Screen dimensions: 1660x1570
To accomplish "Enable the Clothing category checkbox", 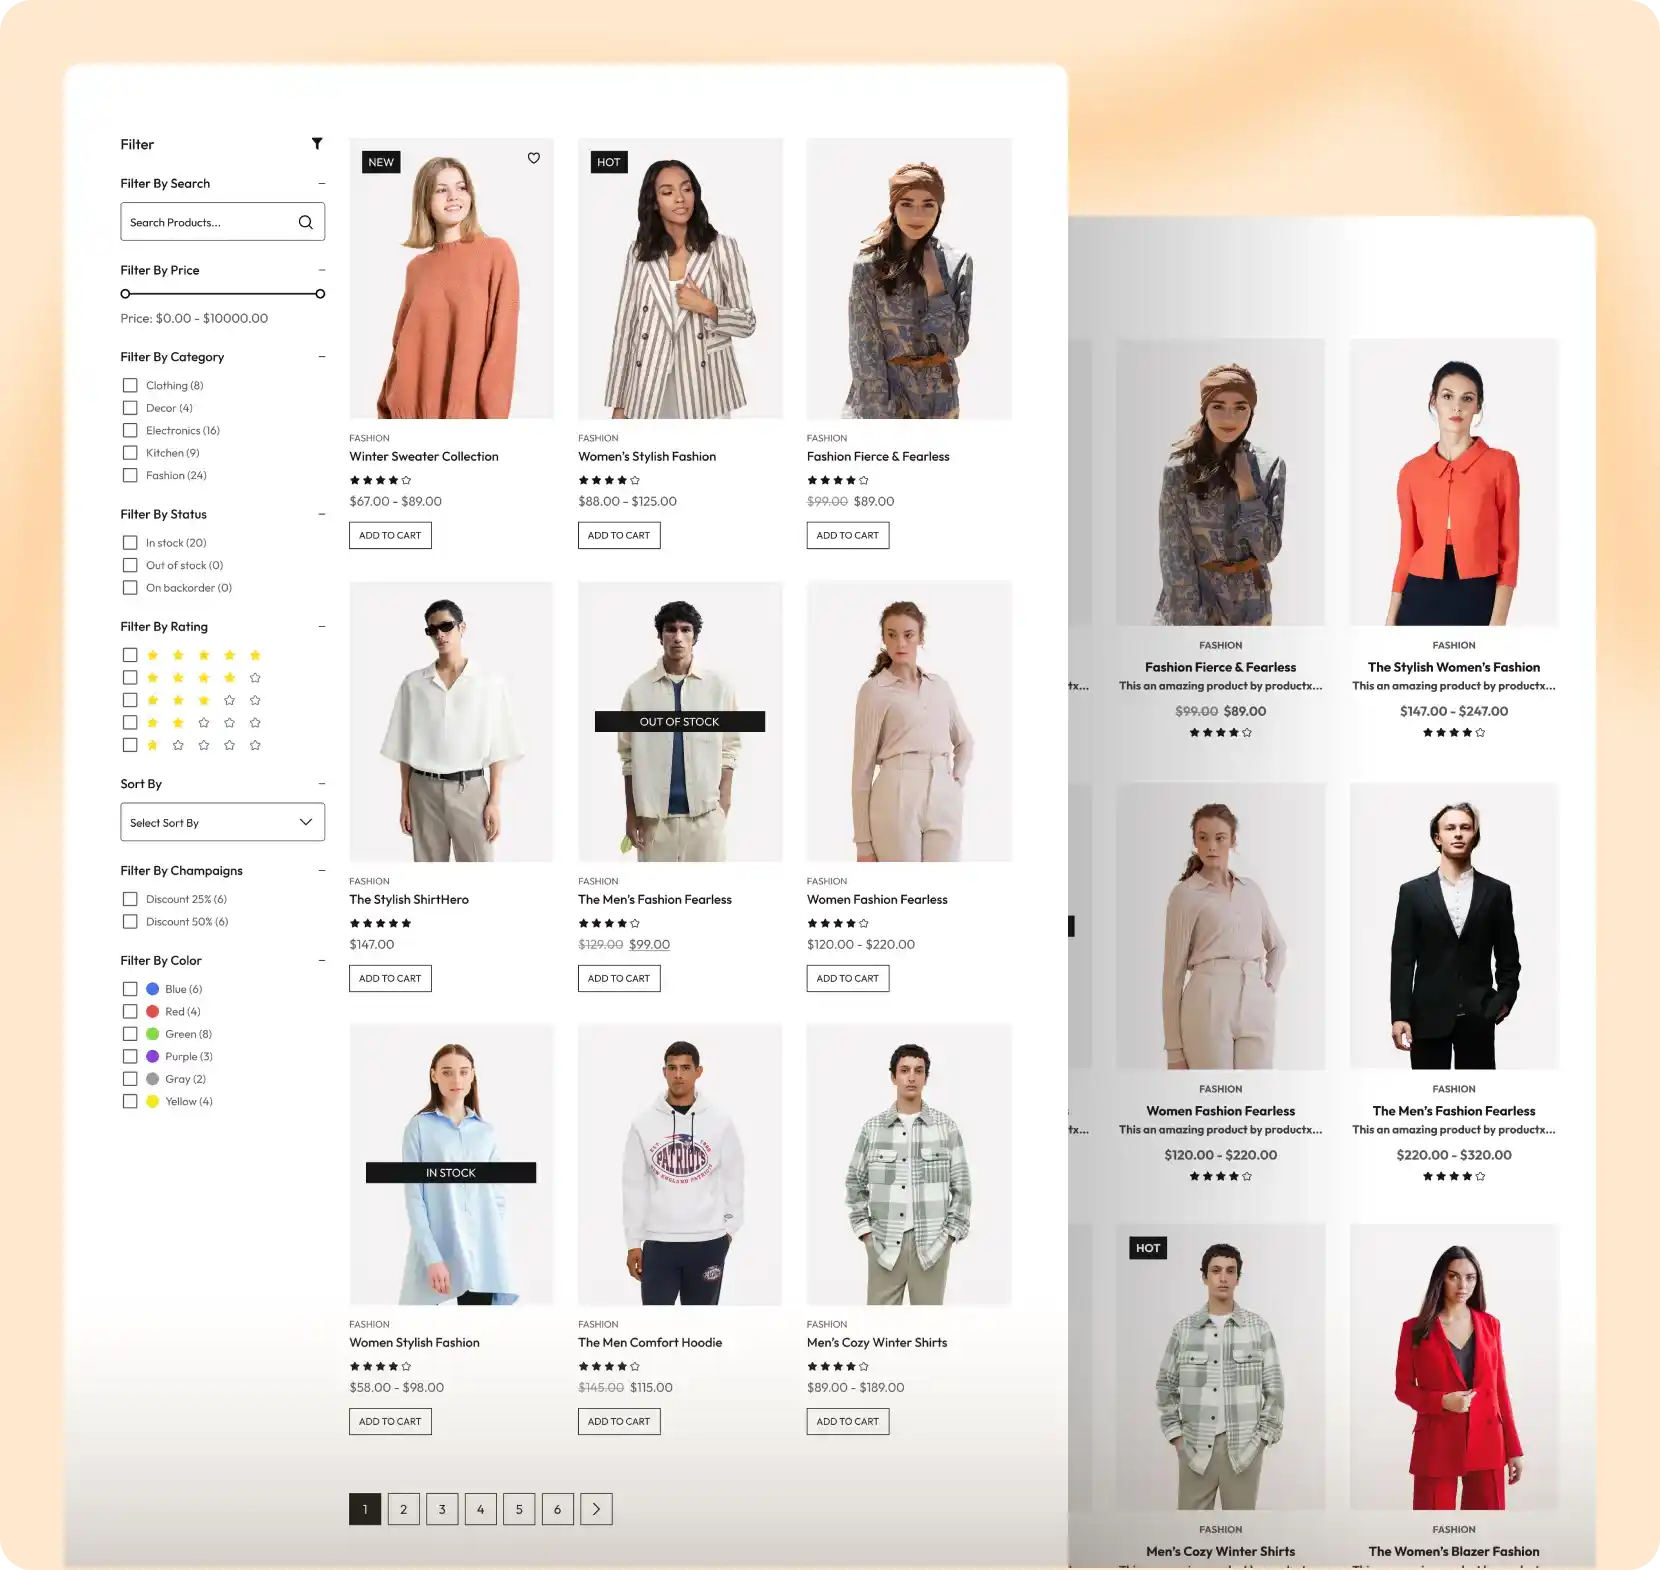I will tap(130, 385).
